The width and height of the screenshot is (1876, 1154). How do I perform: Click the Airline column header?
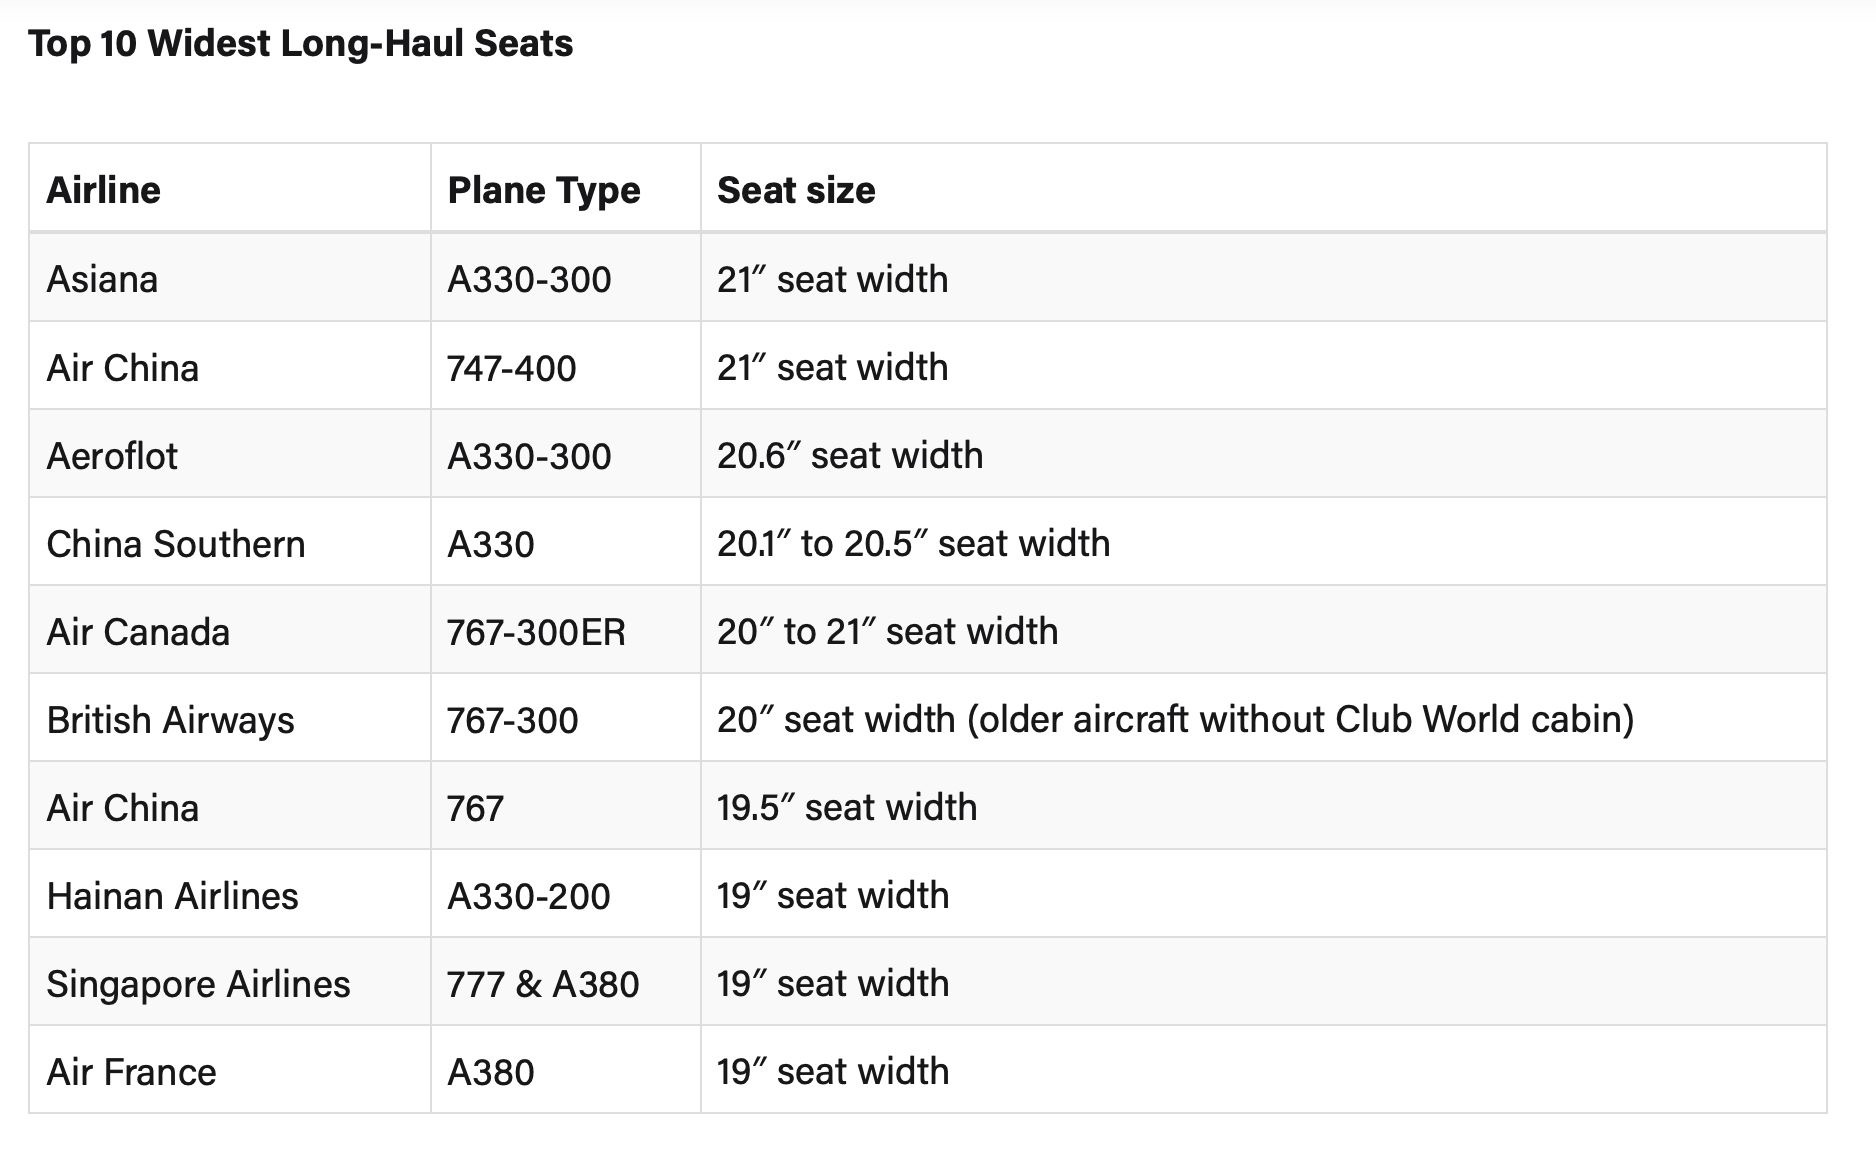[x=230, y=188]
